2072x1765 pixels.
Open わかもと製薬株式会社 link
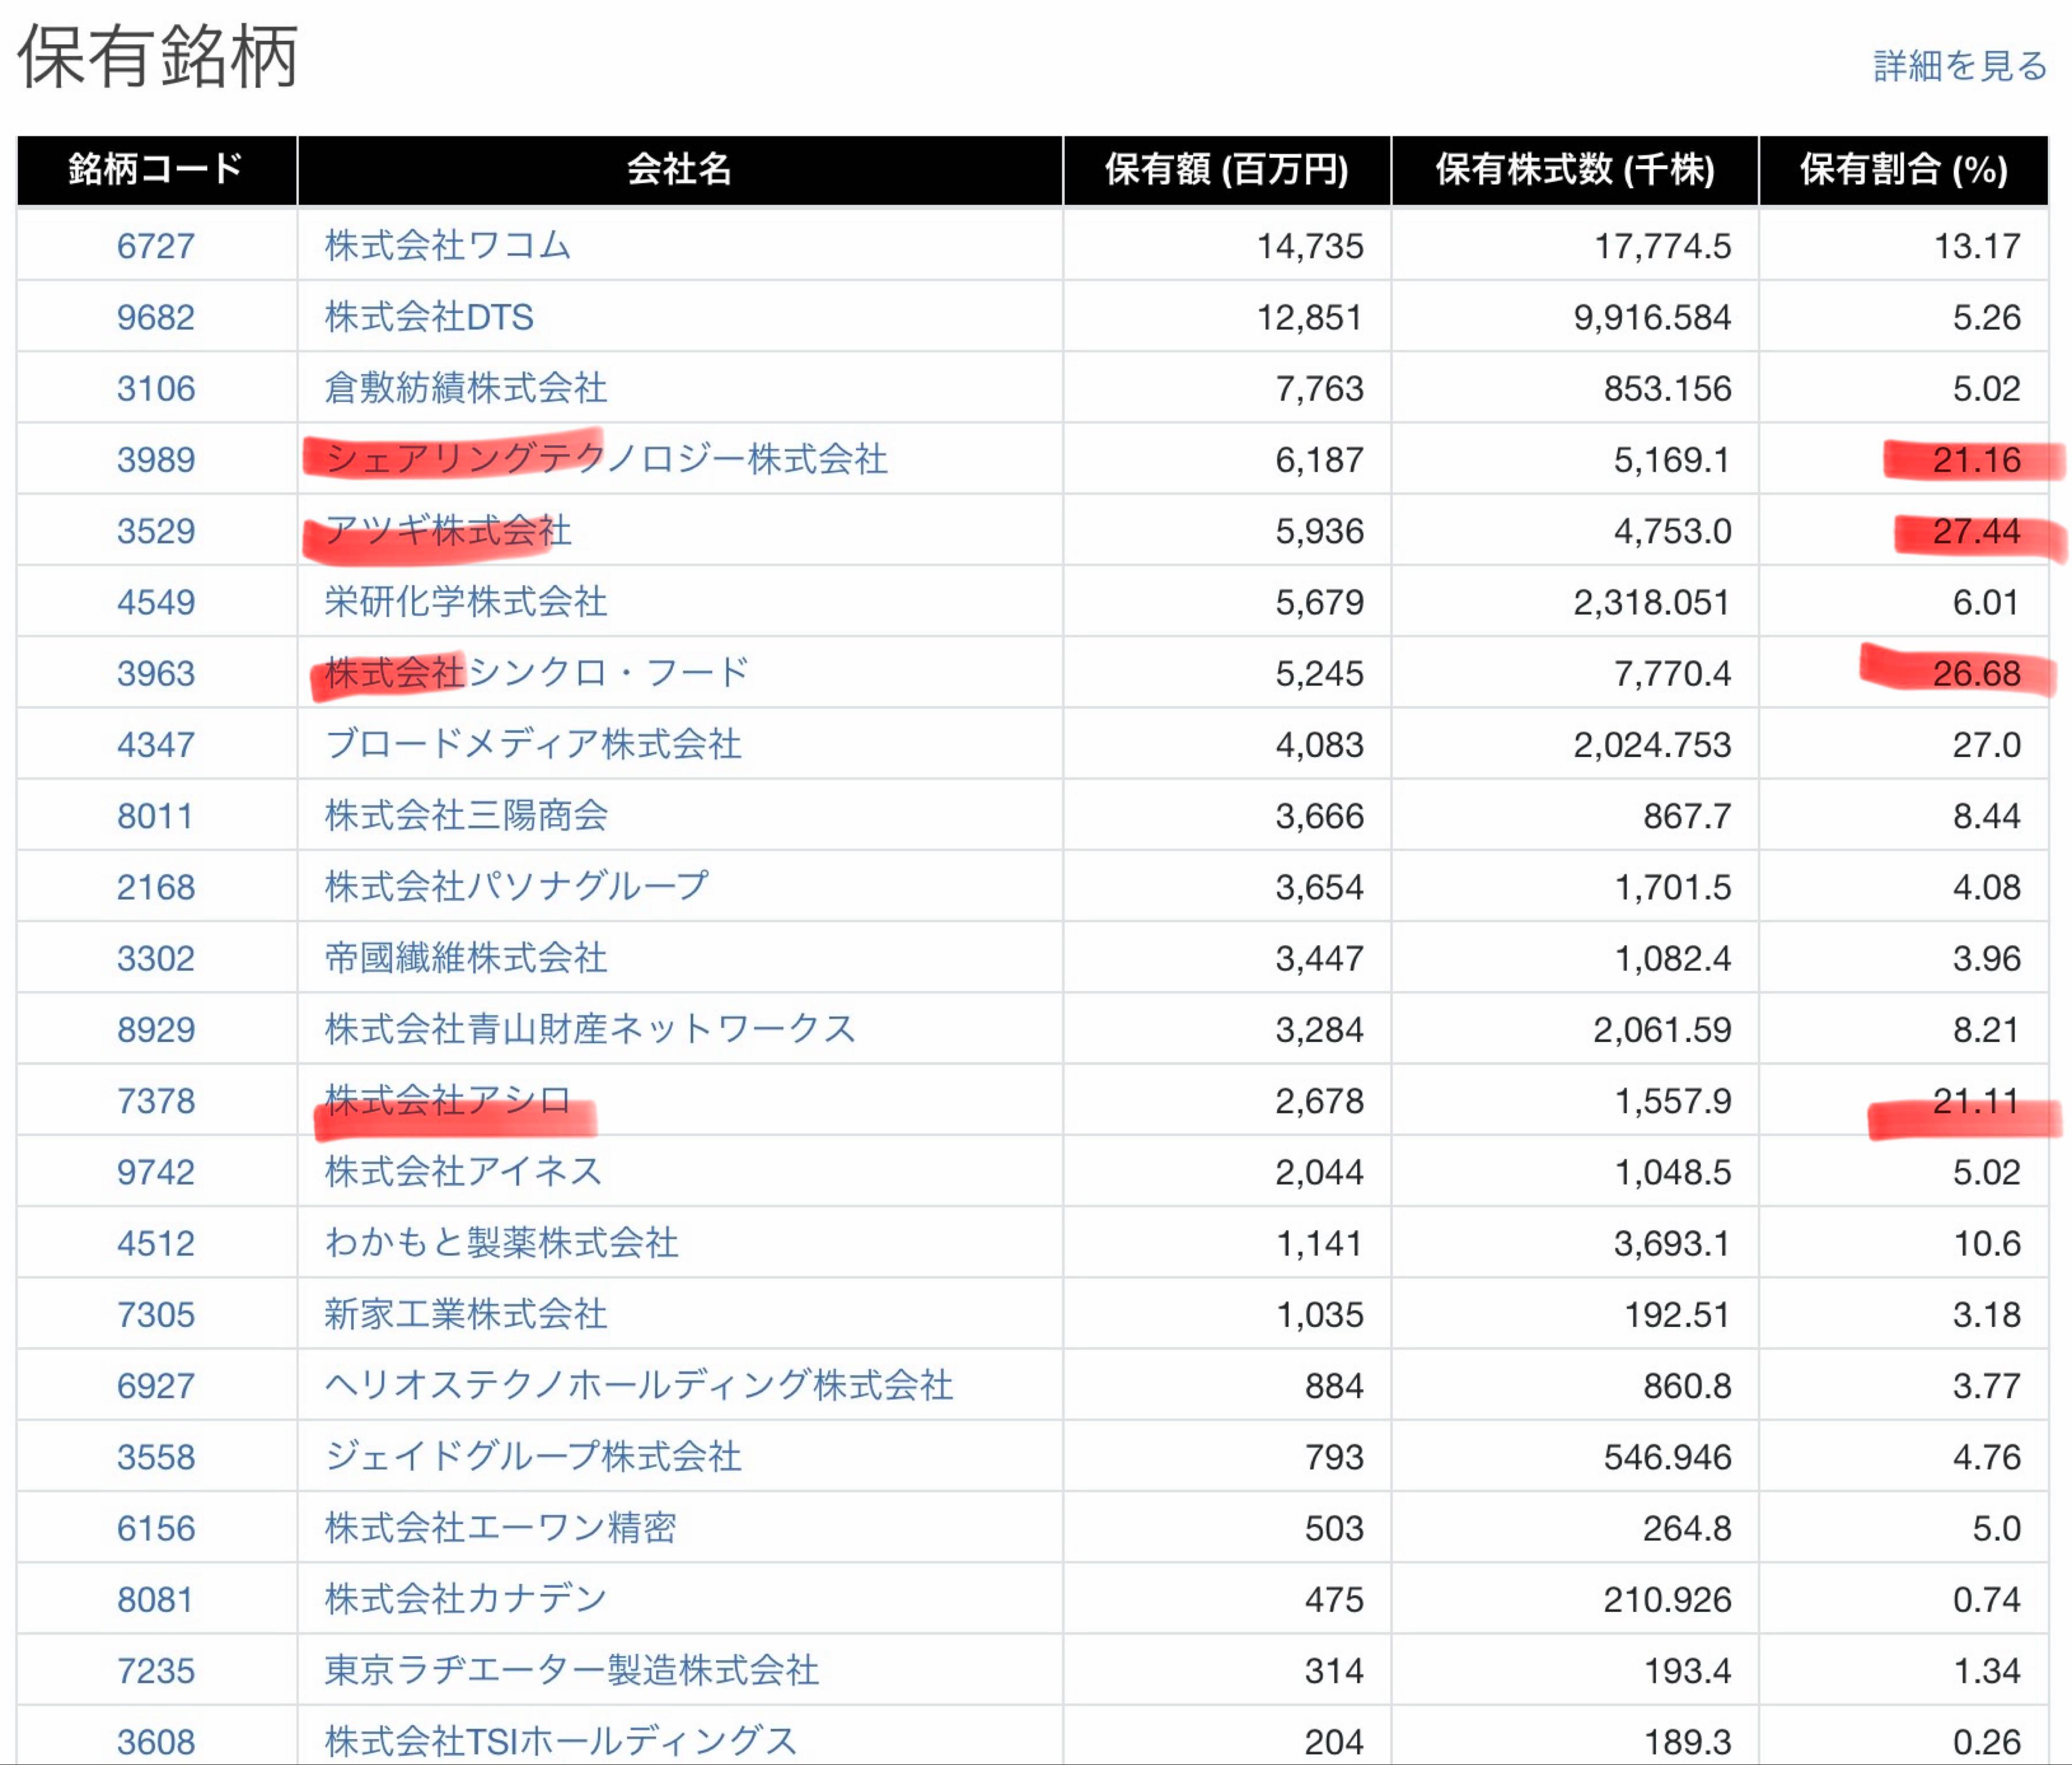tap(501, 1243)
